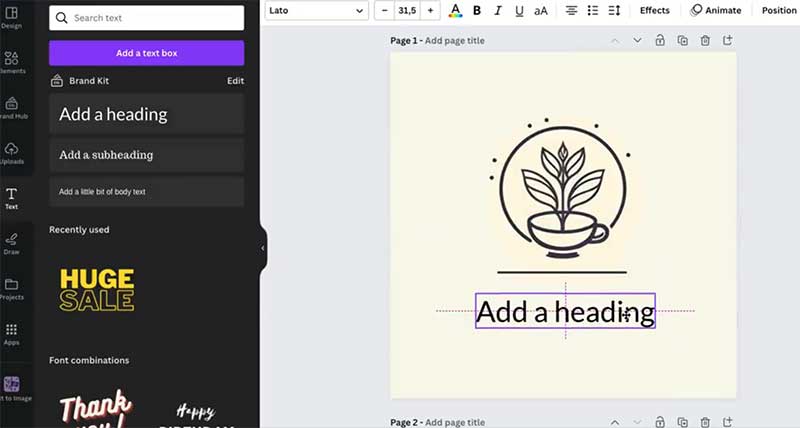Toggle italic formatting on the text
Image resolution: width=800 pixels, height=428 pixels.
click(497, 11)
